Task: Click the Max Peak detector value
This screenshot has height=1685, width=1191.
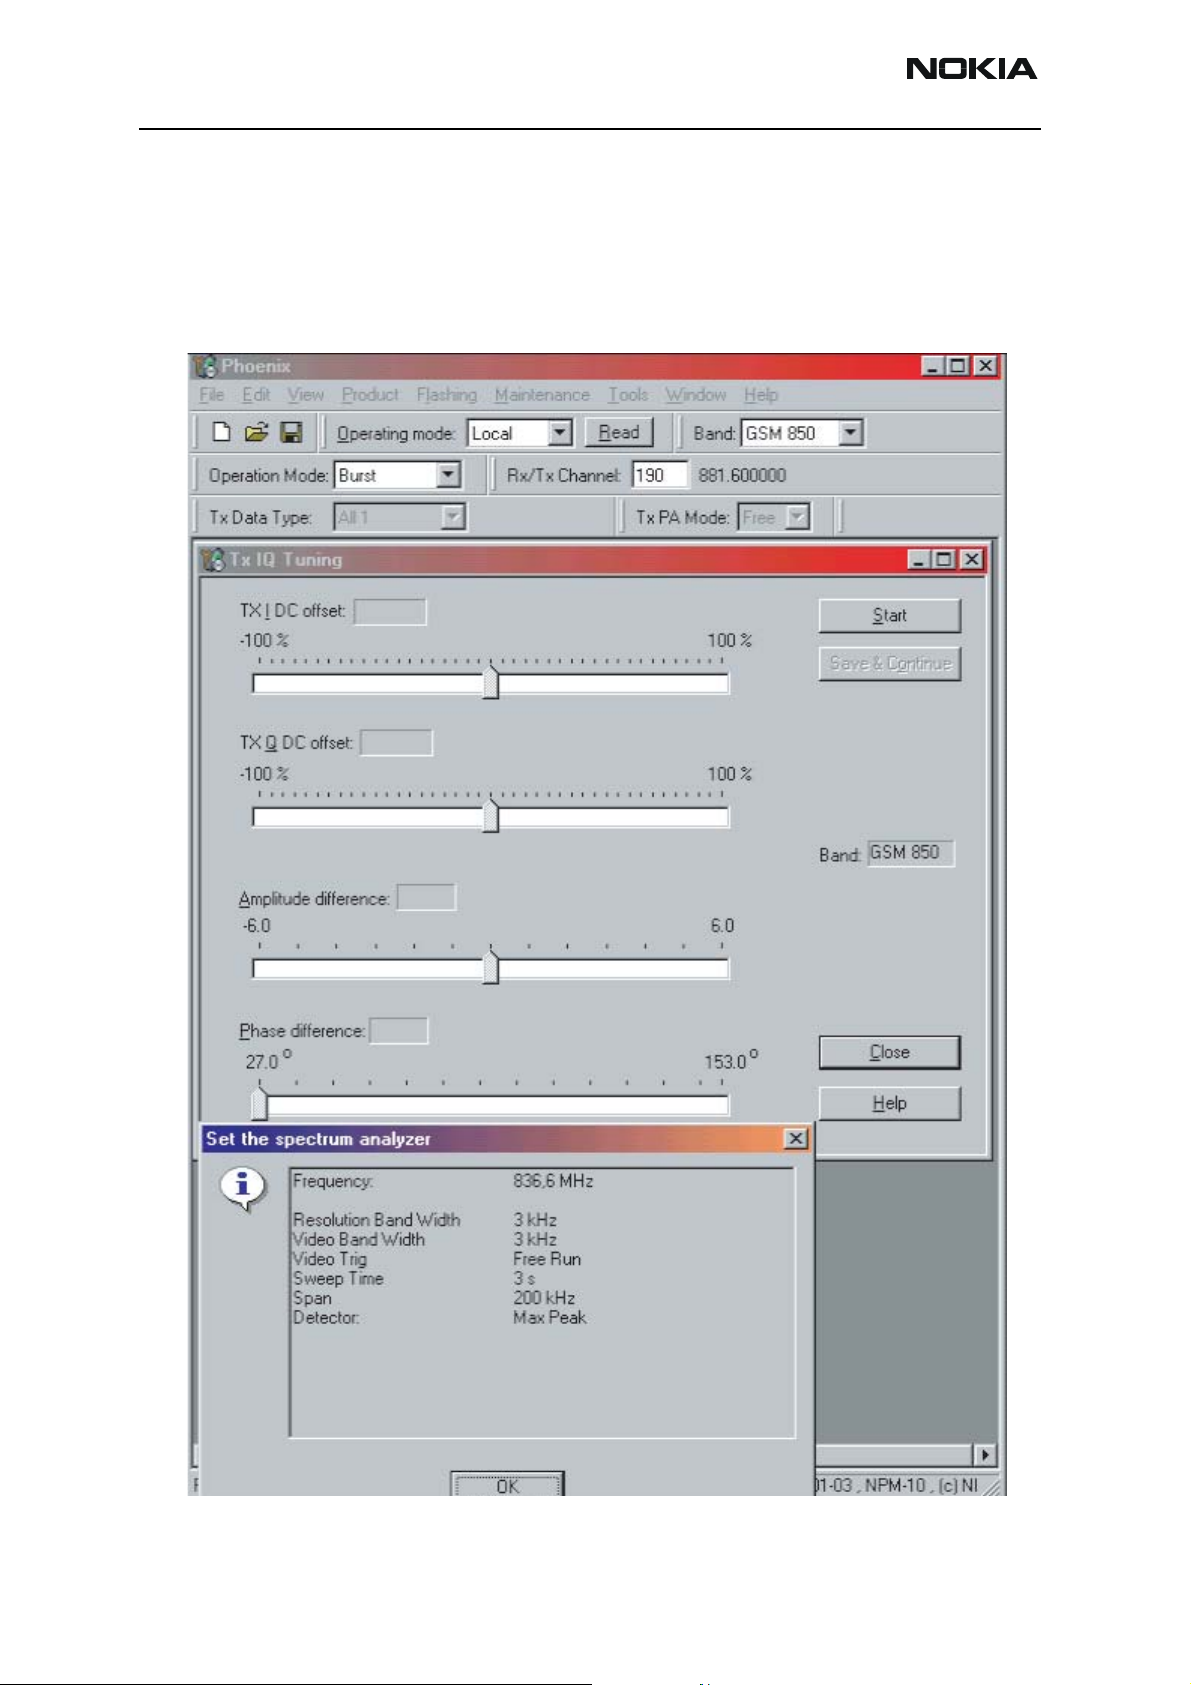Action: [x=550, y=1318]
